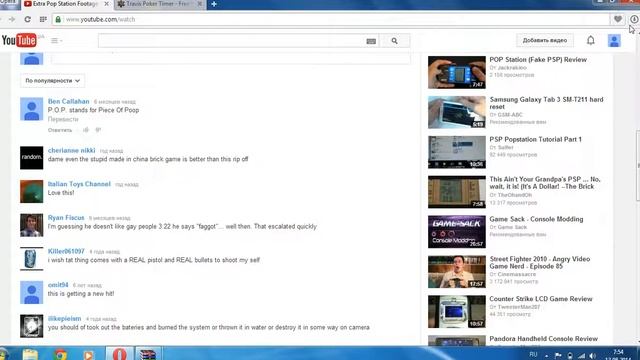Open WinRAR in the taskbar
Viewport: 640px width, 360px height.
148,354
